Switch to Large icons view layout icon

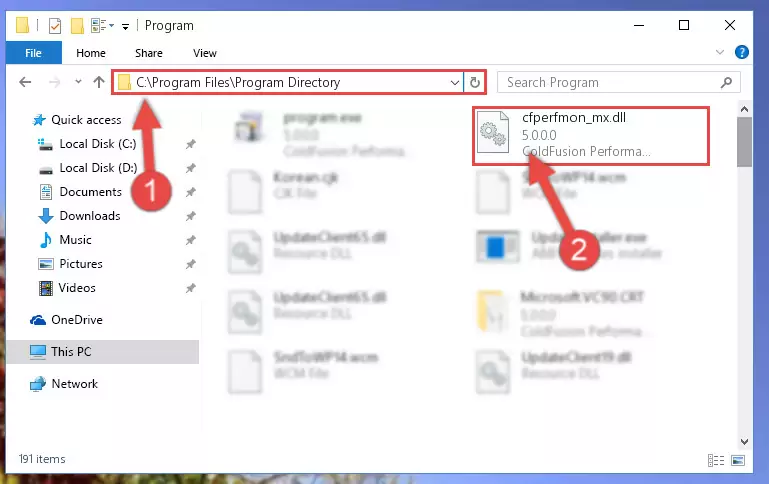tap(738, 460)
